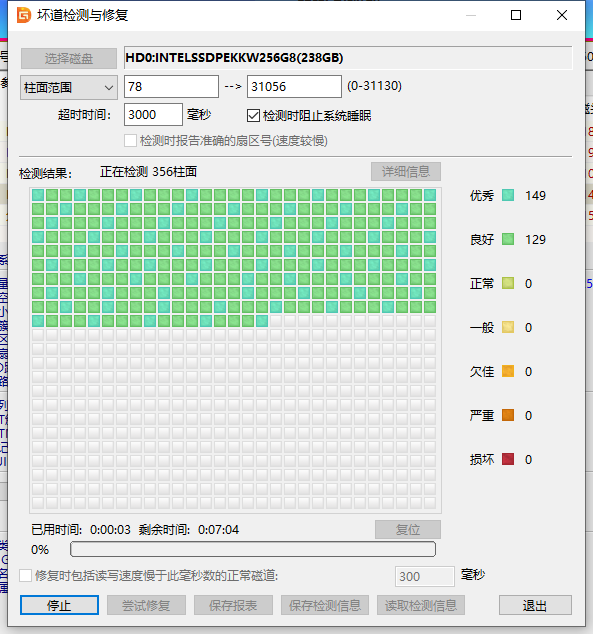The height and width of the screenshot is (634, 593).
Task: Click the 优秀 cyan legend swatch
Action: point(508,195)
